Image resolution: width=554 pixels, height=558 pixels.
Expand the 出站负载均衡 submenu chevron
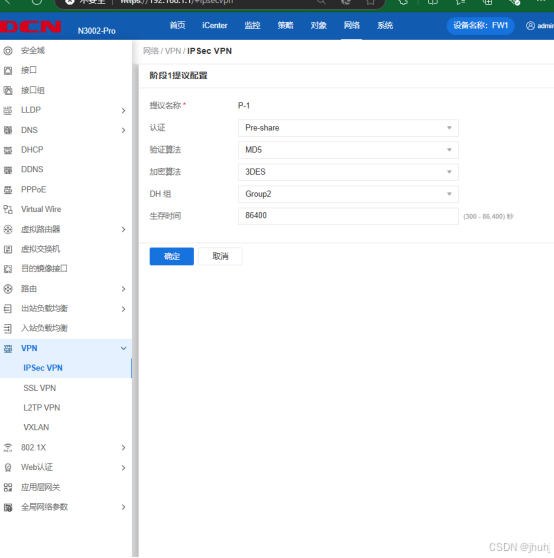(x=123, y=309)
